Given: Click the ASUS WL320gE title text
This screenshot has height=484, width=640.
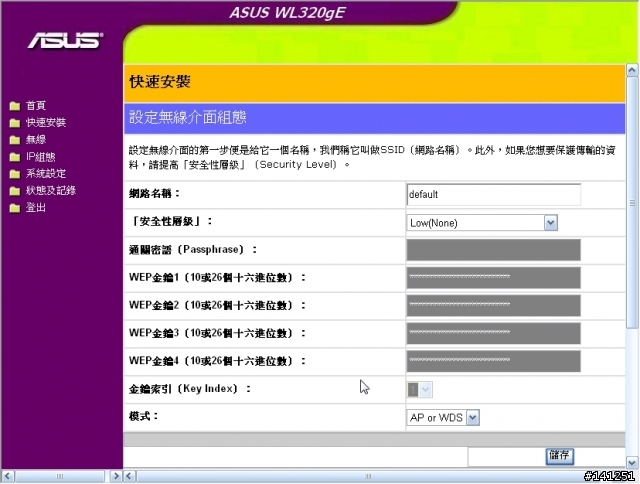Looking at the screenshot, I should 288,13.
